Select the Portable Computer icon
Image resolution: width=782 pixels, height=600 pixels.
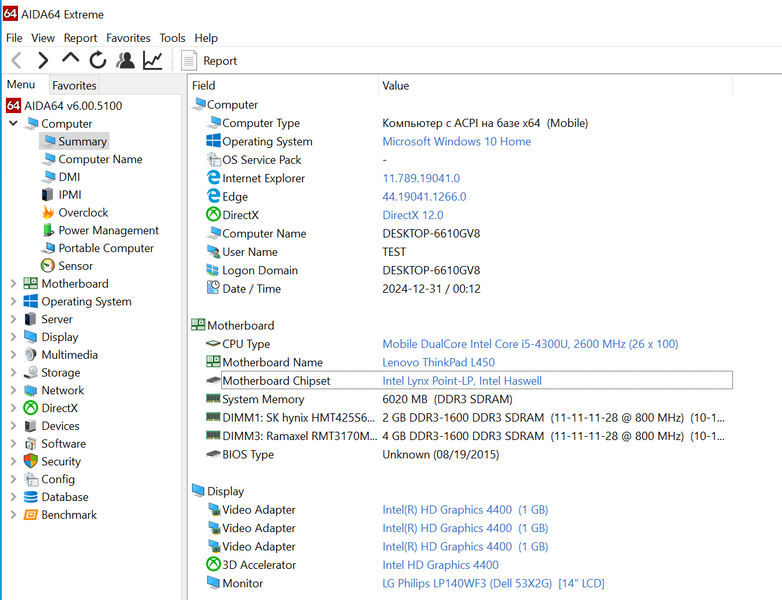pyautogui.click(x=48, y=248)
